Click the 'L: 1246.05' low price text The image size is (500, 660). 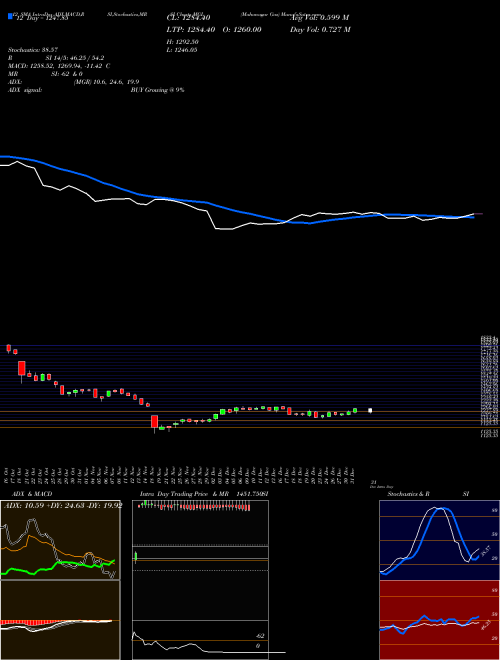[182, 50]
